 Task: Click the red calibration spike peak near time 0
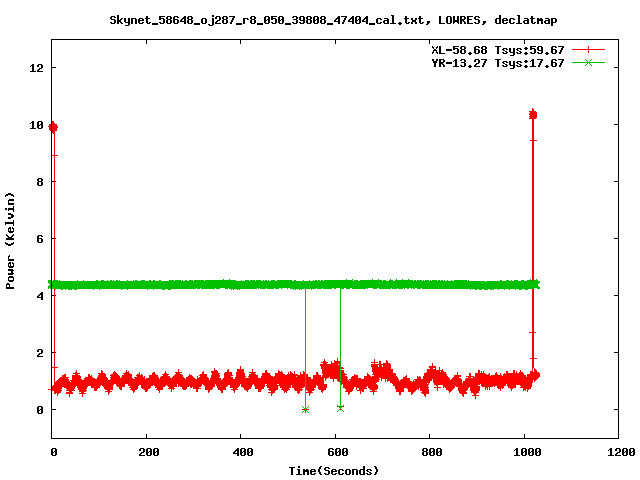[53, 127]
